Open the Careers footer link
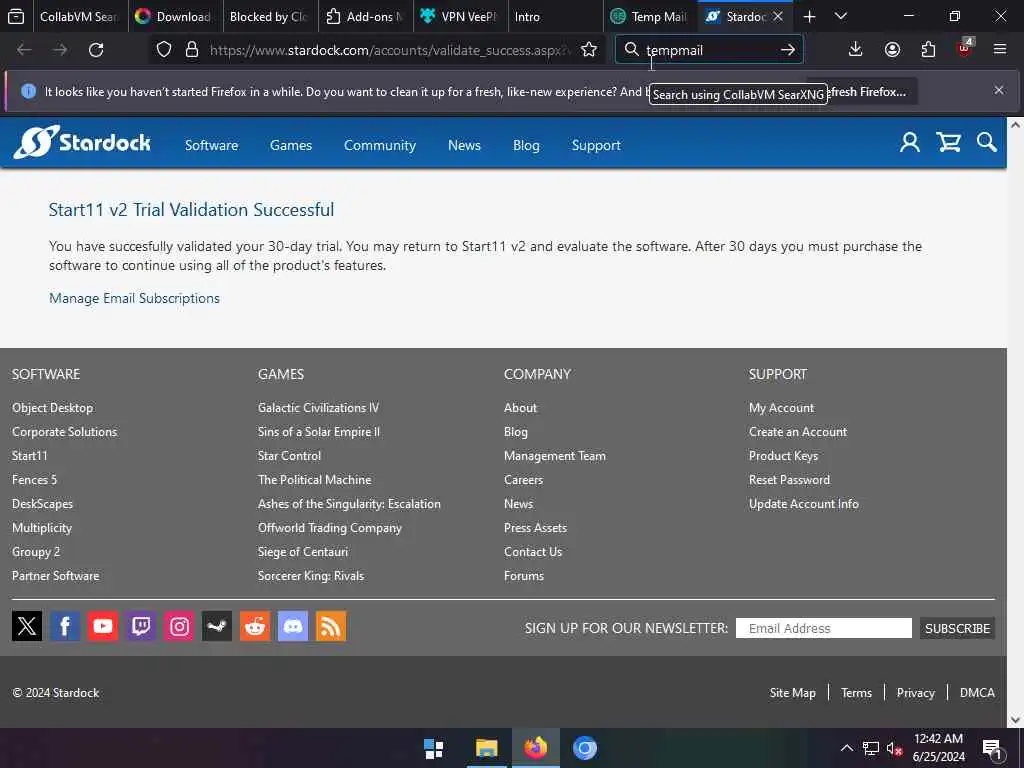Image resolution: width=1024 pixels, height=768 pixels. tap(523, 480)
